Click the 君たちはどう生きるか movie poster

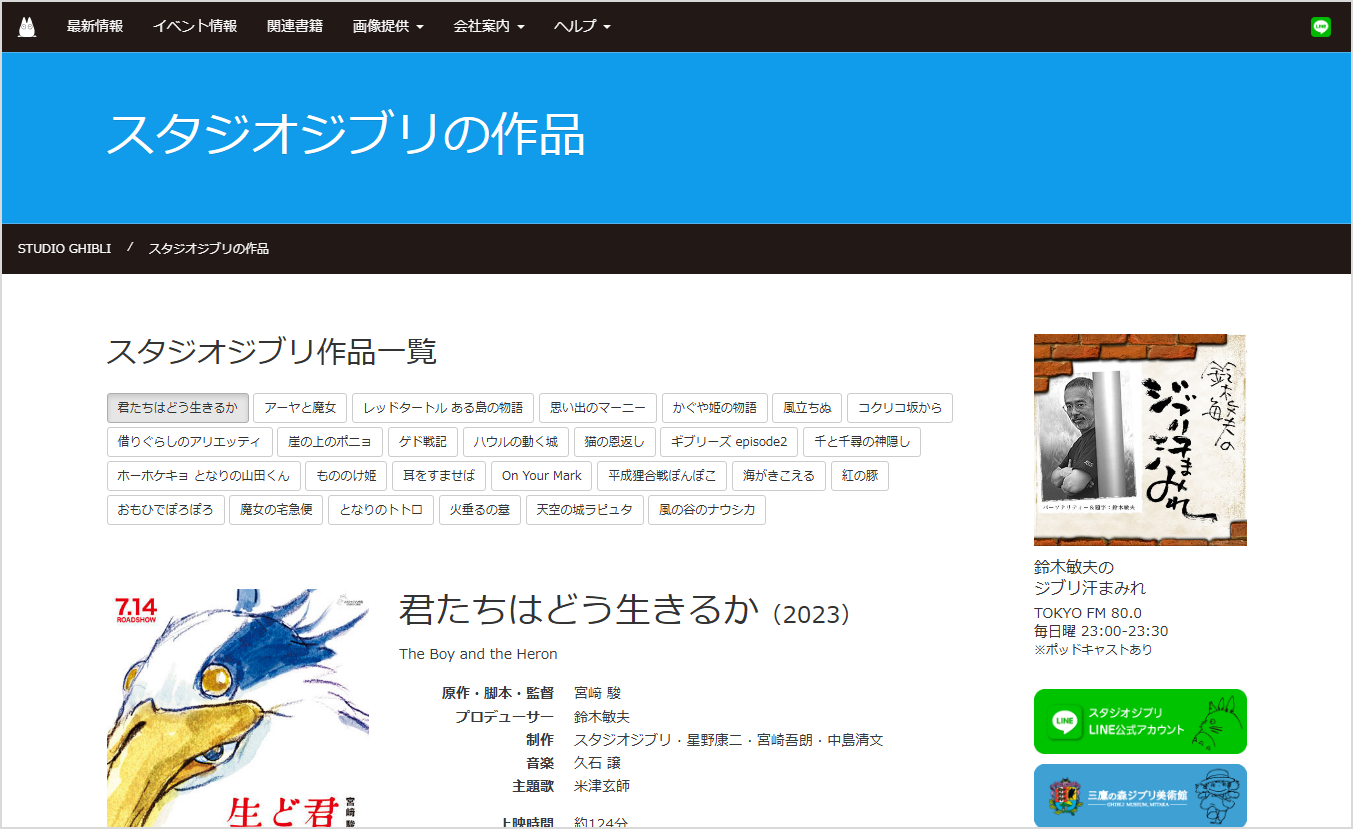pyautogui.click(x=238, y=708)
